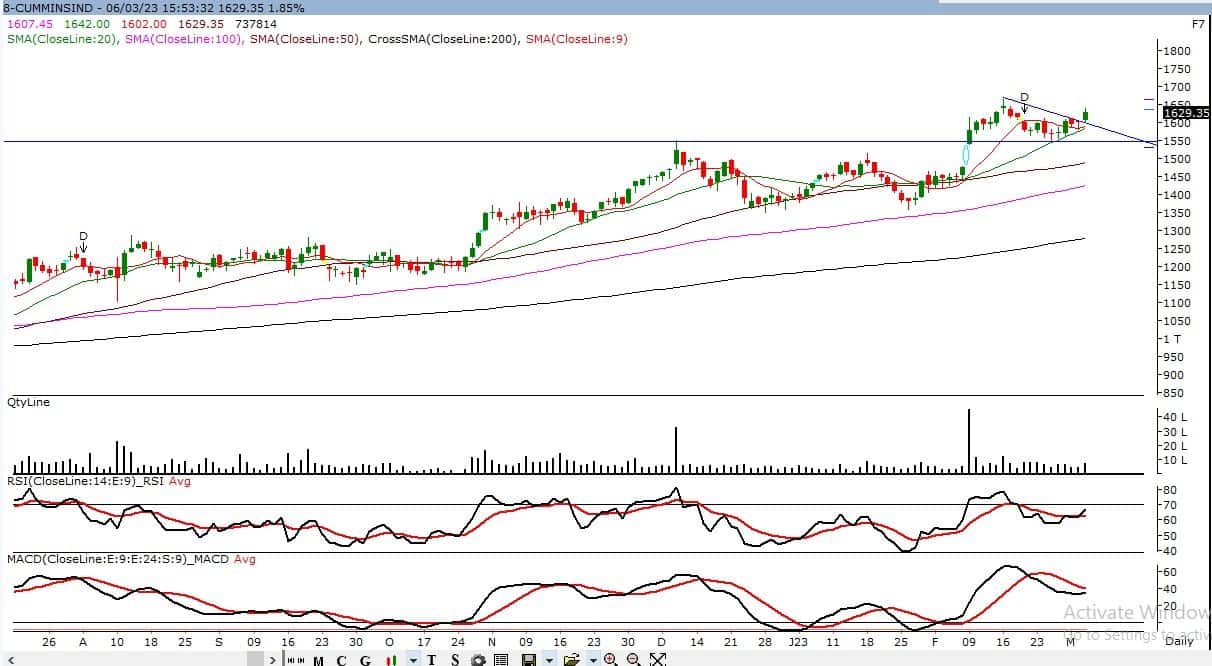Click the fit-to-screen crossed arrows icon
Image resolution: width=1212 pixels, height=666 pixels.
click(x=657, y=659)
